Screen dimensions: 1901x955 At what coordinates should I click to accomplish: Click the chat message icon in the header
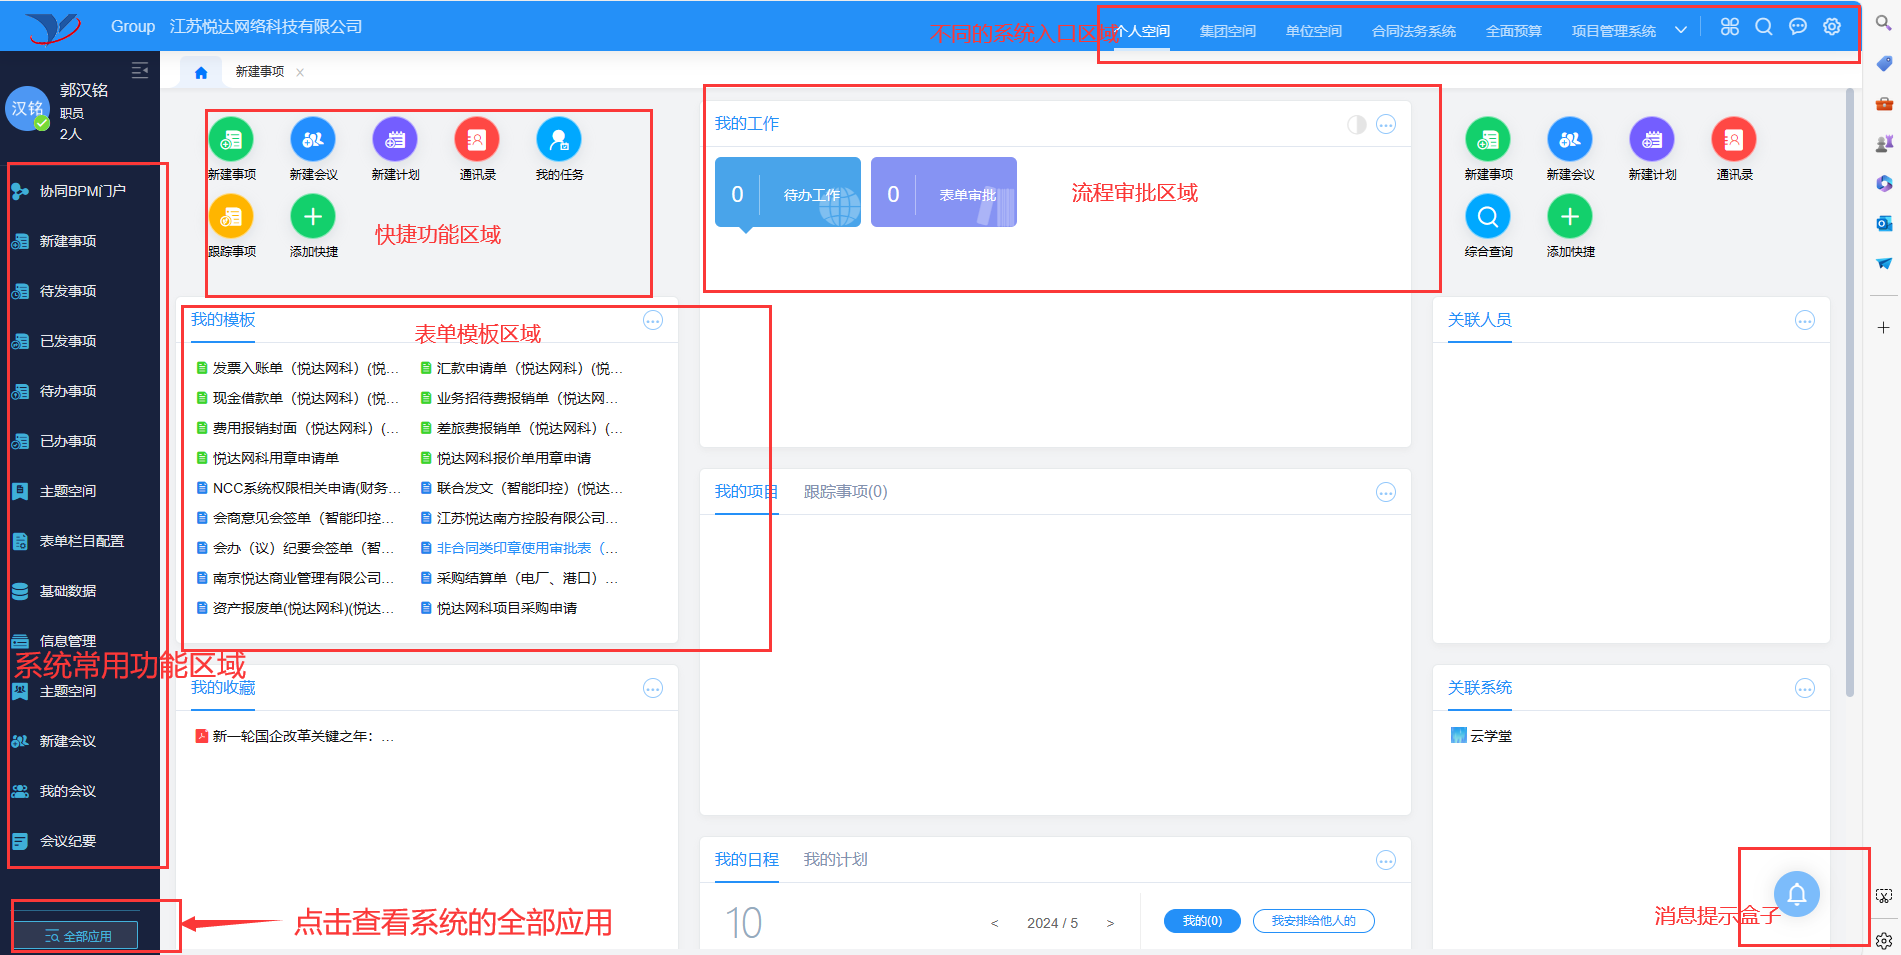click(1797, 27)
